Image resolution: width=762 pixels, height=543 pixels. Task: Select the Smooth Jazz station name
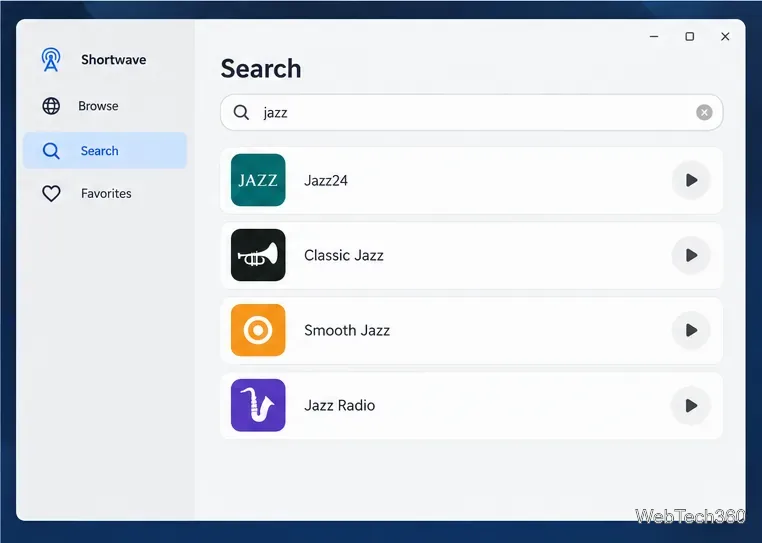347,331
